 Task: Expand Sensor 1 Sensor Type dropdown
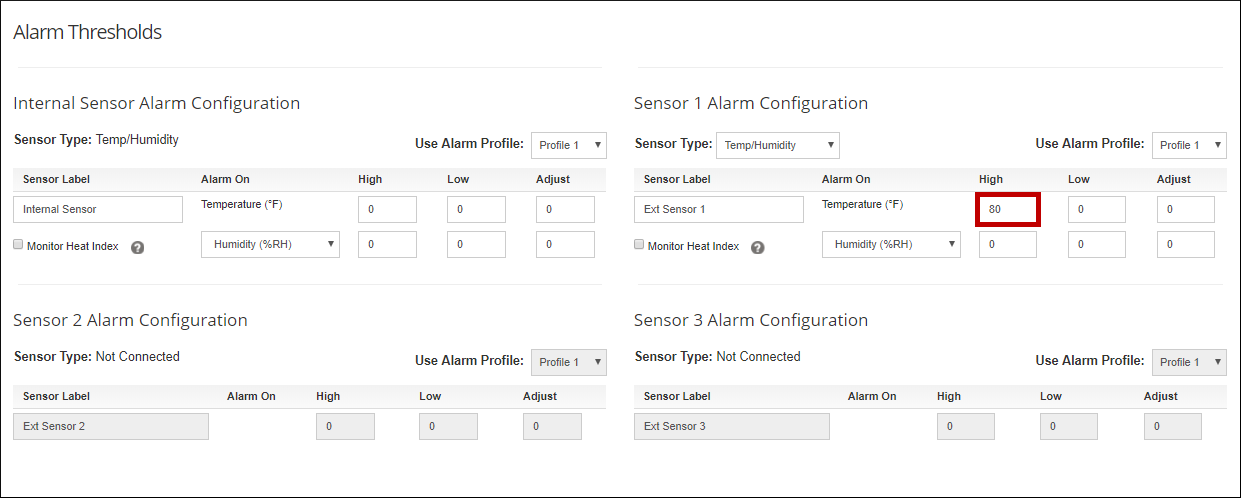tap(777, 145)
